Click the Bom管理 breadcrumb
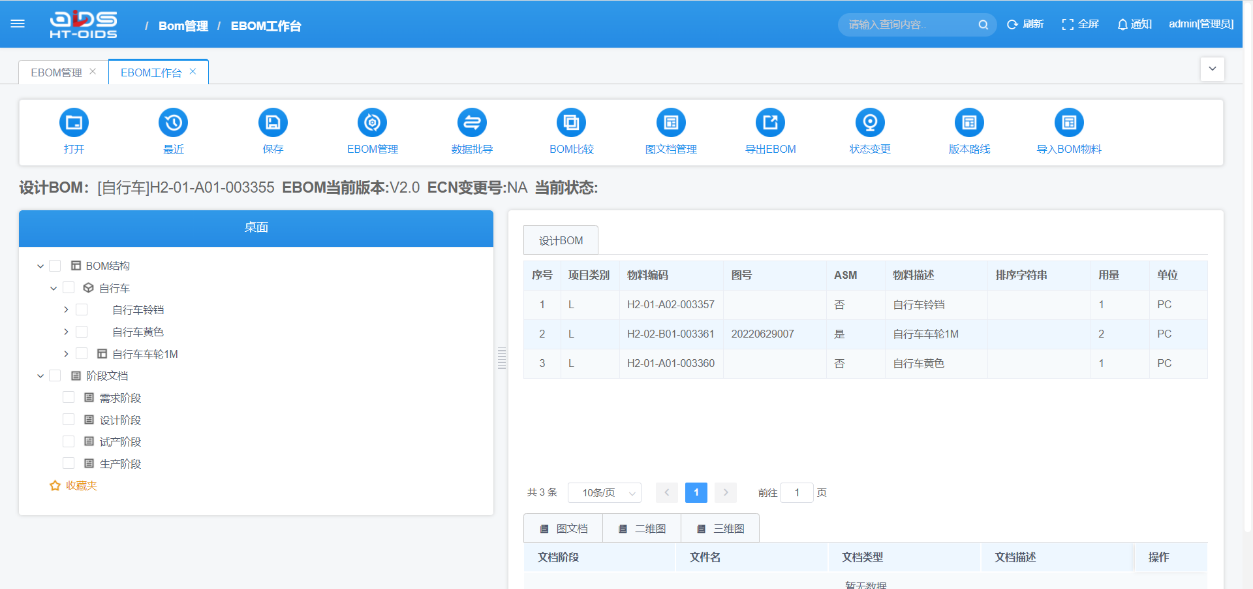This screenshot has height=589, width=1253. (x=183, y=26)
